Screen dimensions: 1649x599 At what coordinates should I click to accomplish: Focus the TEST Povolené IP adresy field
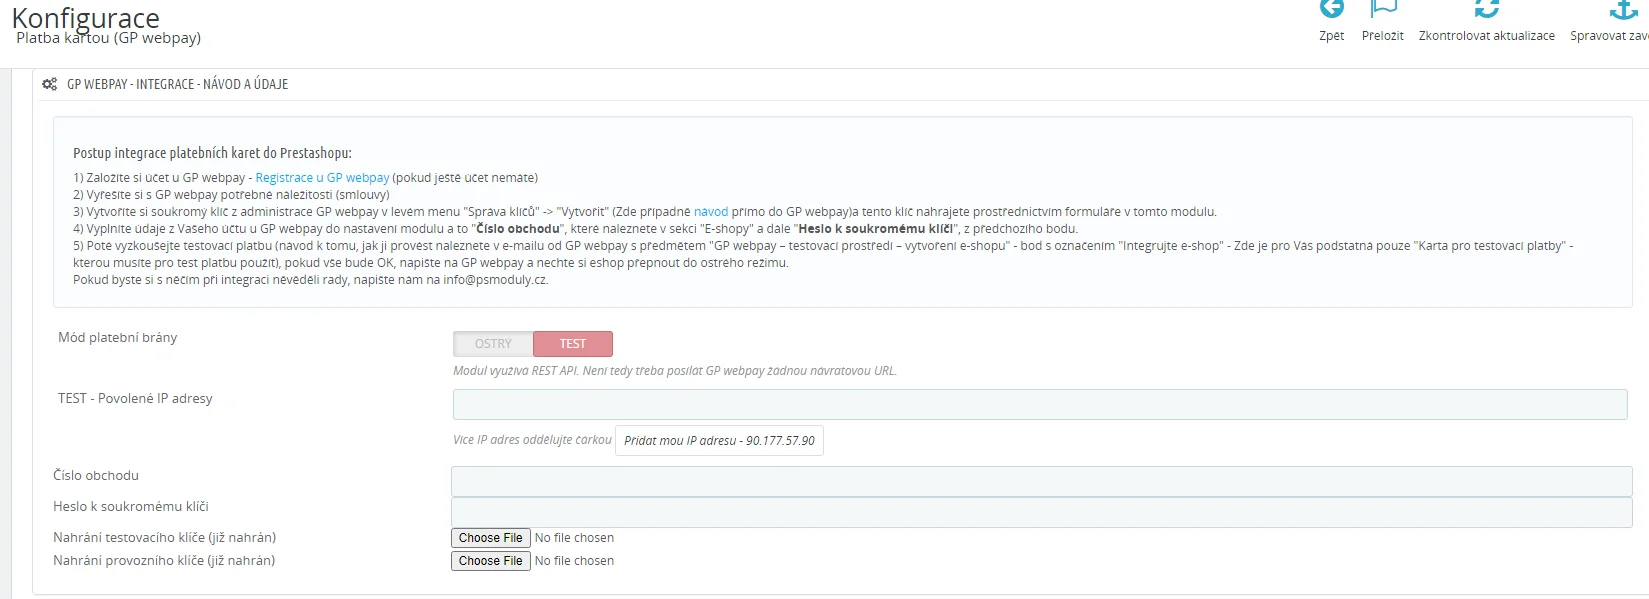[1040, 404]
